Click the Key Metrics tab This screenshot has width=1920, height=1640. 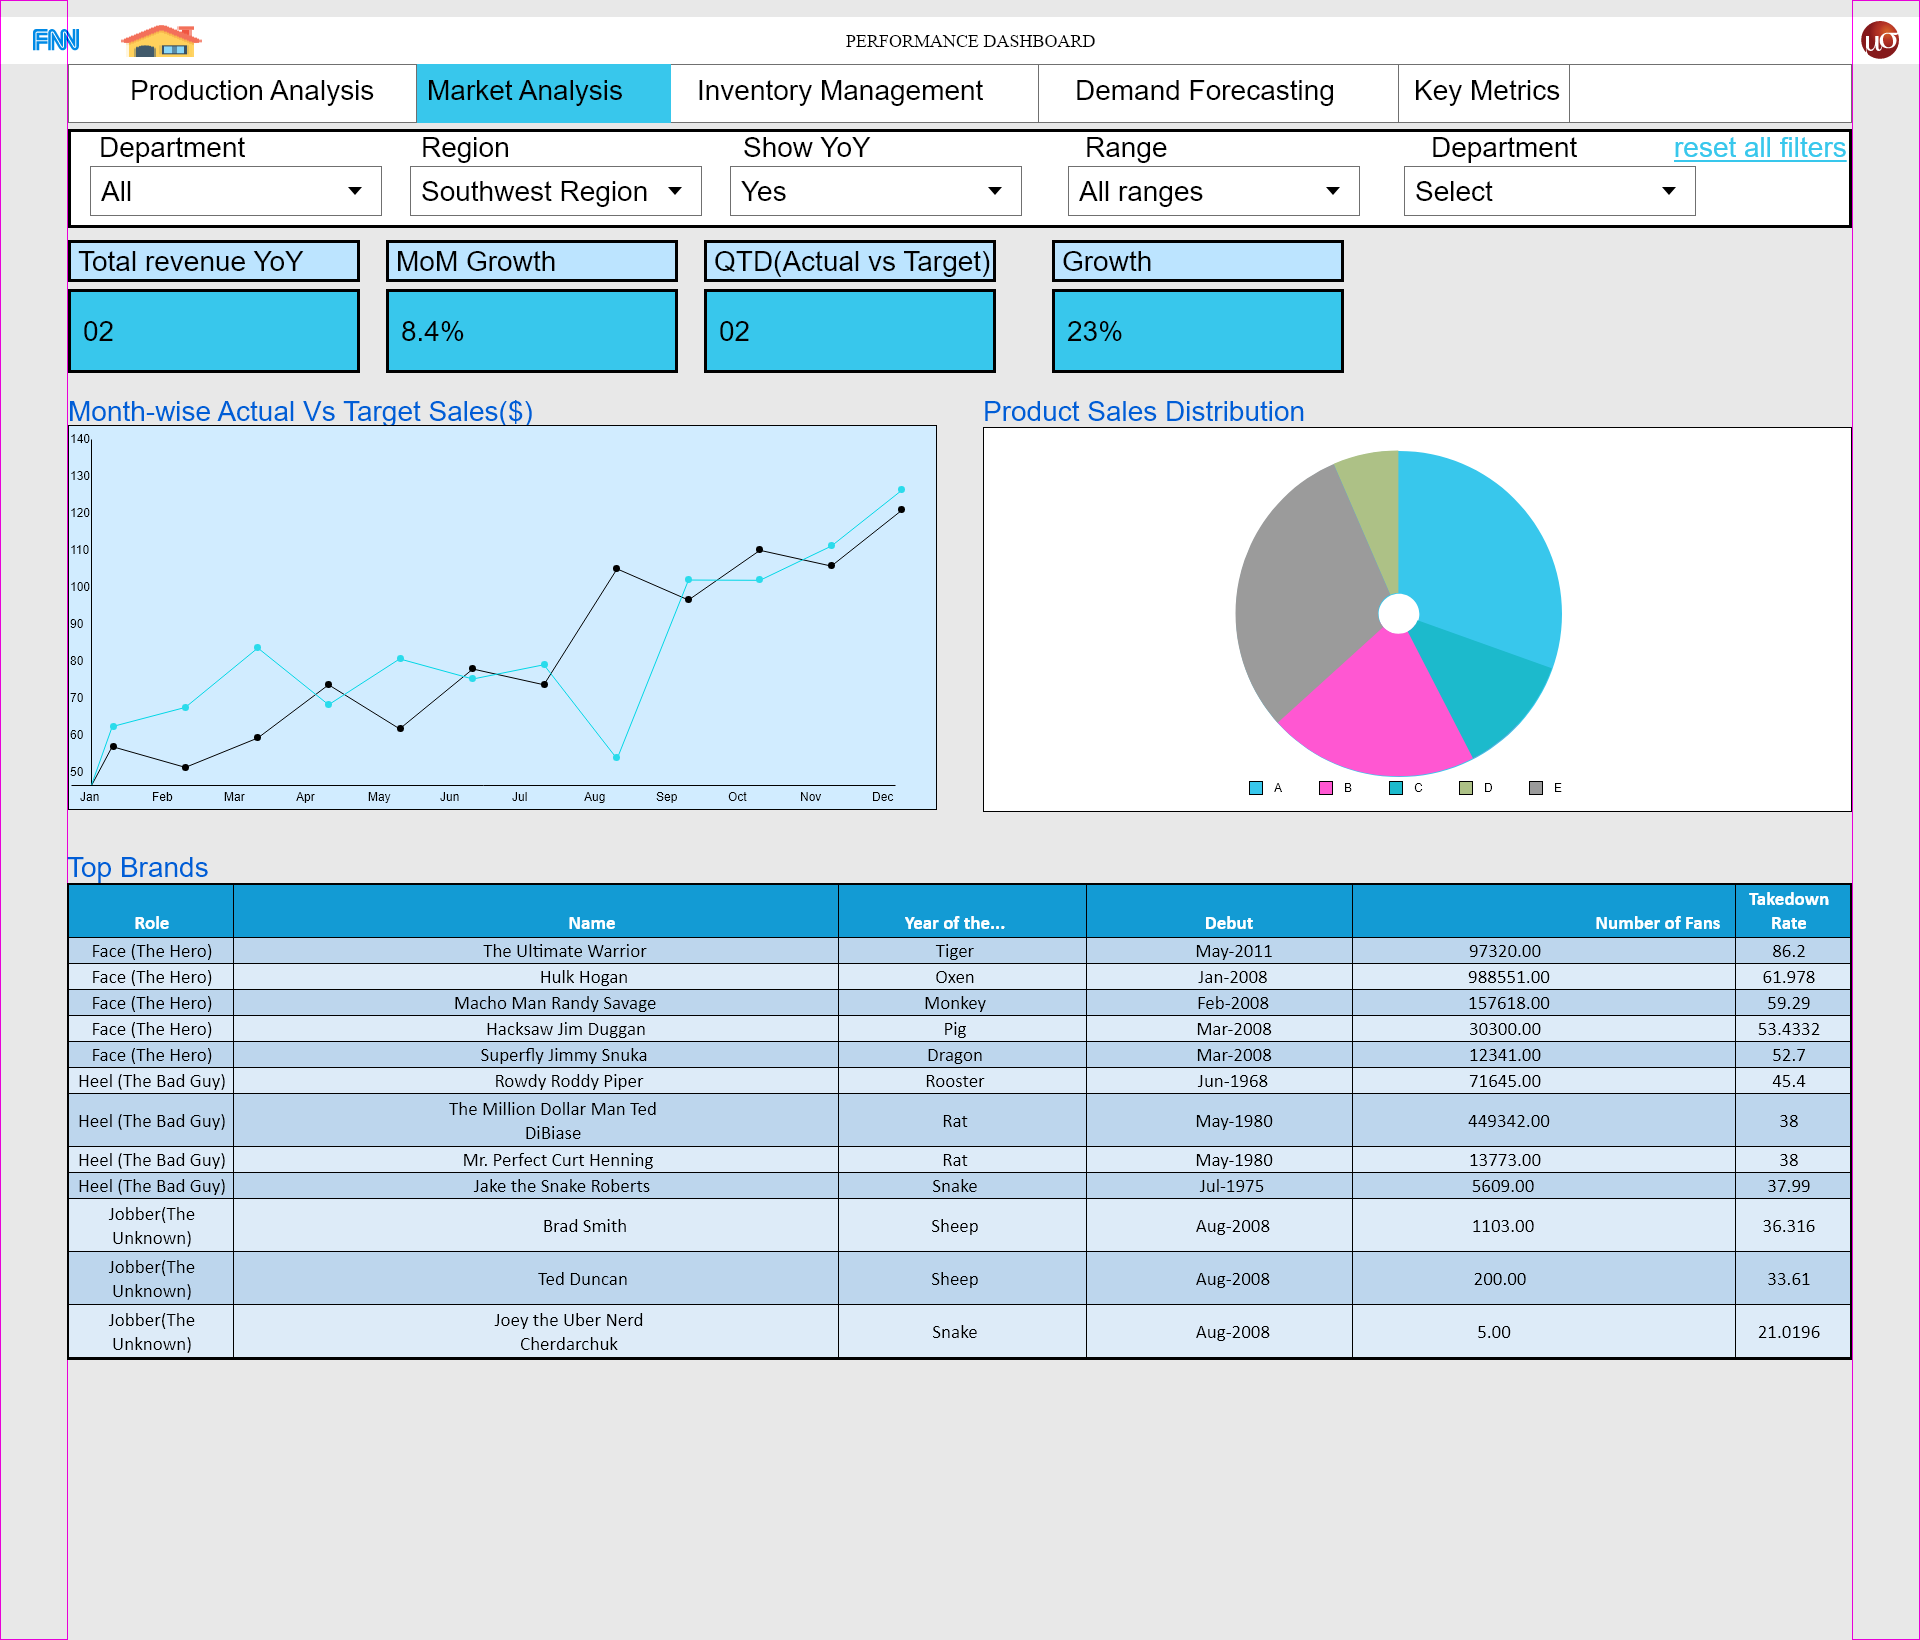tap(1482, 91)
